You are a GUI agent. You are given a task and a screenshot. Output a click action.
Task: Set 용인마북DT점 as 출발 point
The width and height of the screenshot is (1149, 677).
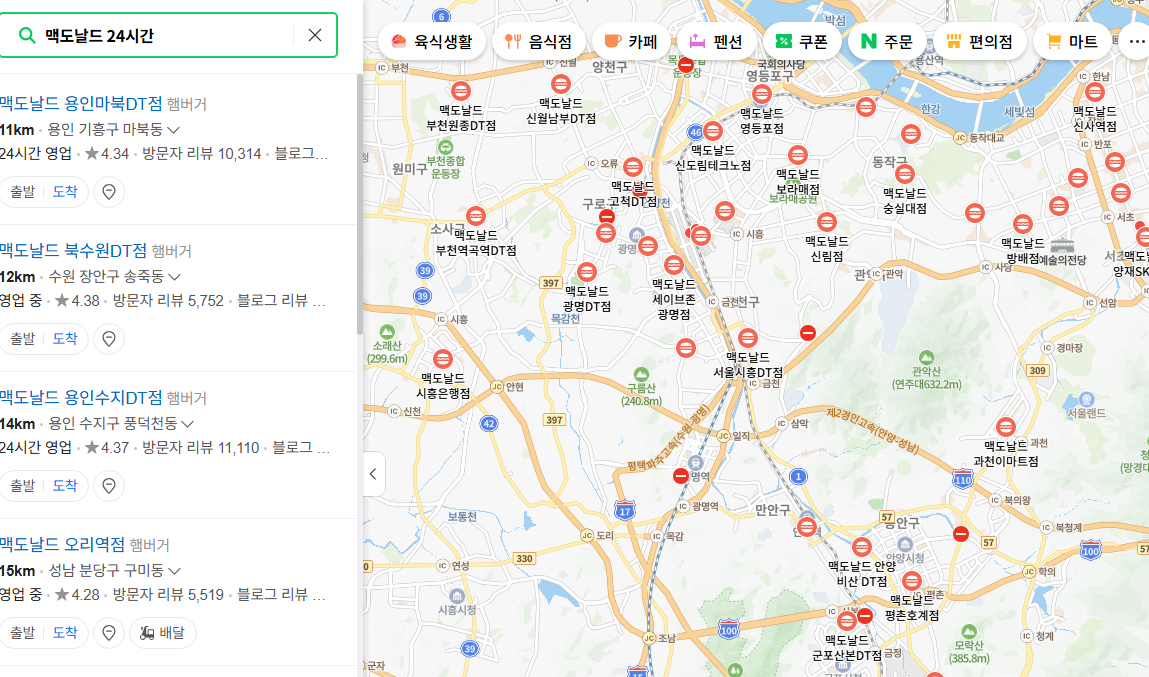(x=23, y=192)
